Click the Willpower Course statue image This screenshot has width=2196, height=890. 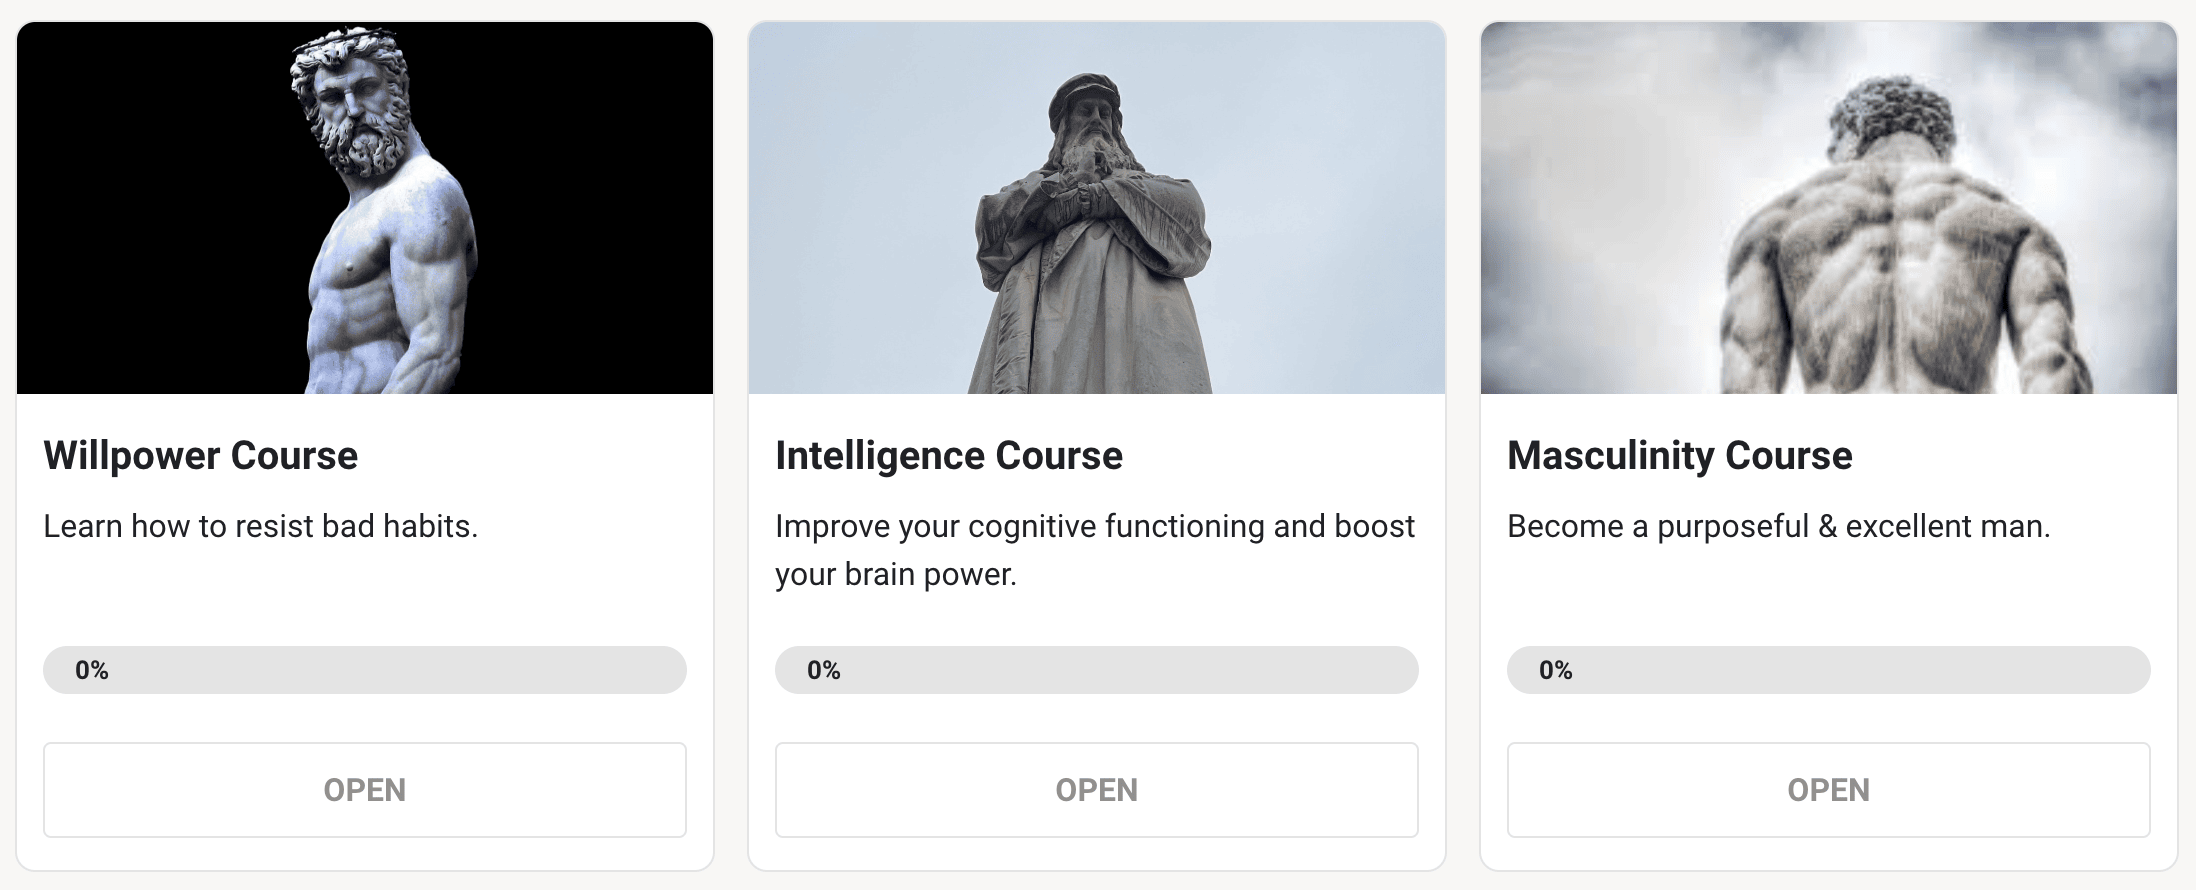pyautogui.click(x=364, y=208)
